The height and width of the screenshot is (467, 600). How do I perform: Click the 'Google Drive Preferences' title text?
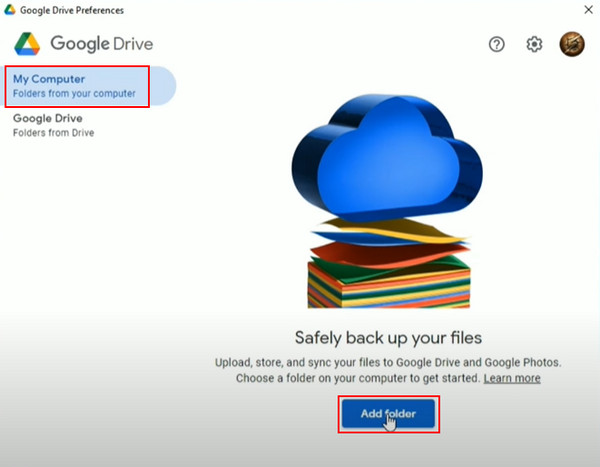pos(72,10)
